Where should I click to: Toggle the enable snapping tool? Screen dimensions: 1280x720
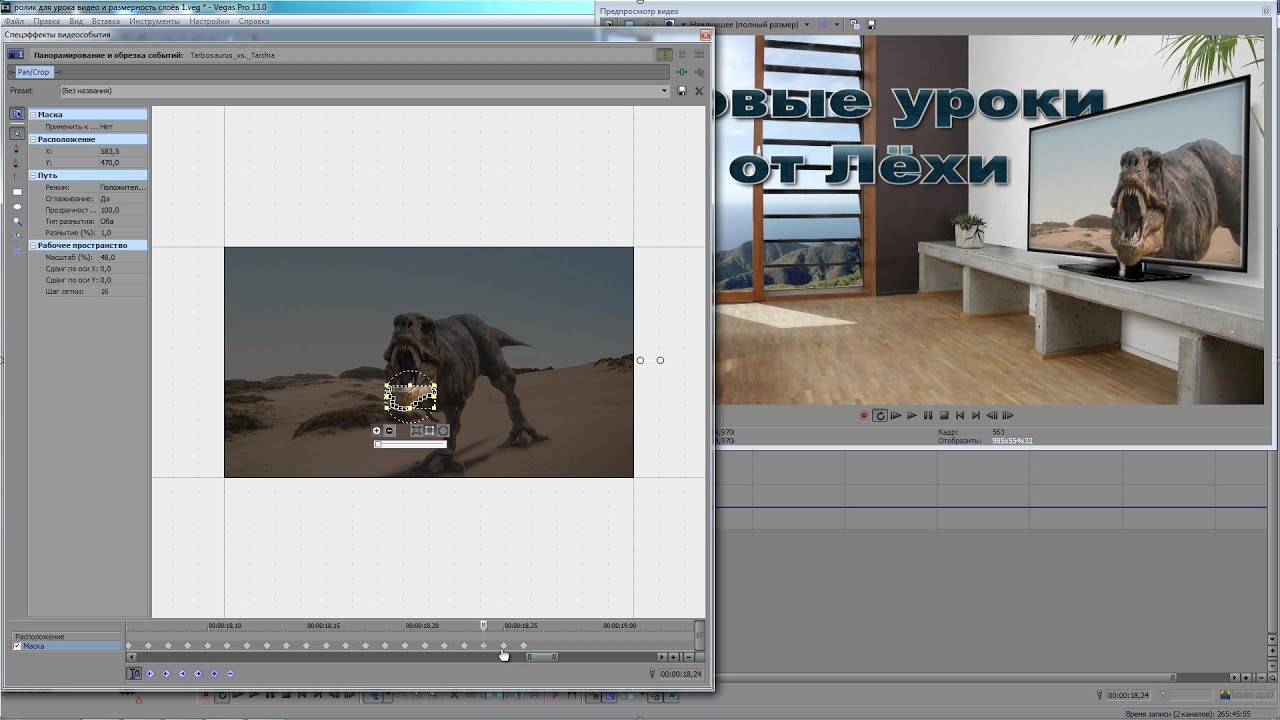[17, 236]
